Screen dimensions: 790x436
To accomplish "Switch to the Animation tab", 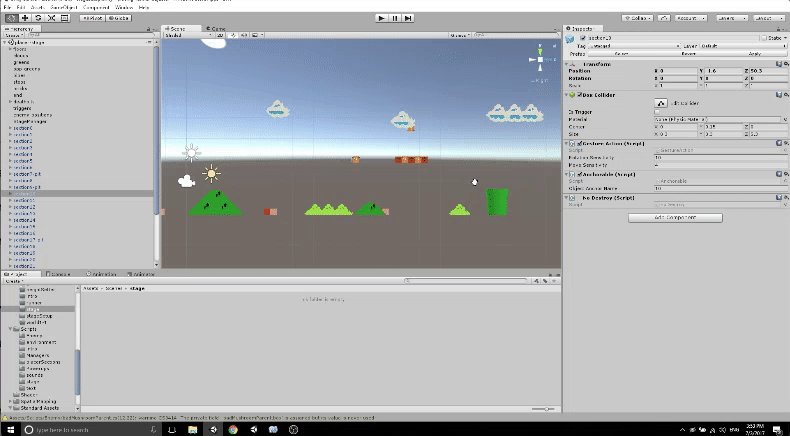I will 101,274.
